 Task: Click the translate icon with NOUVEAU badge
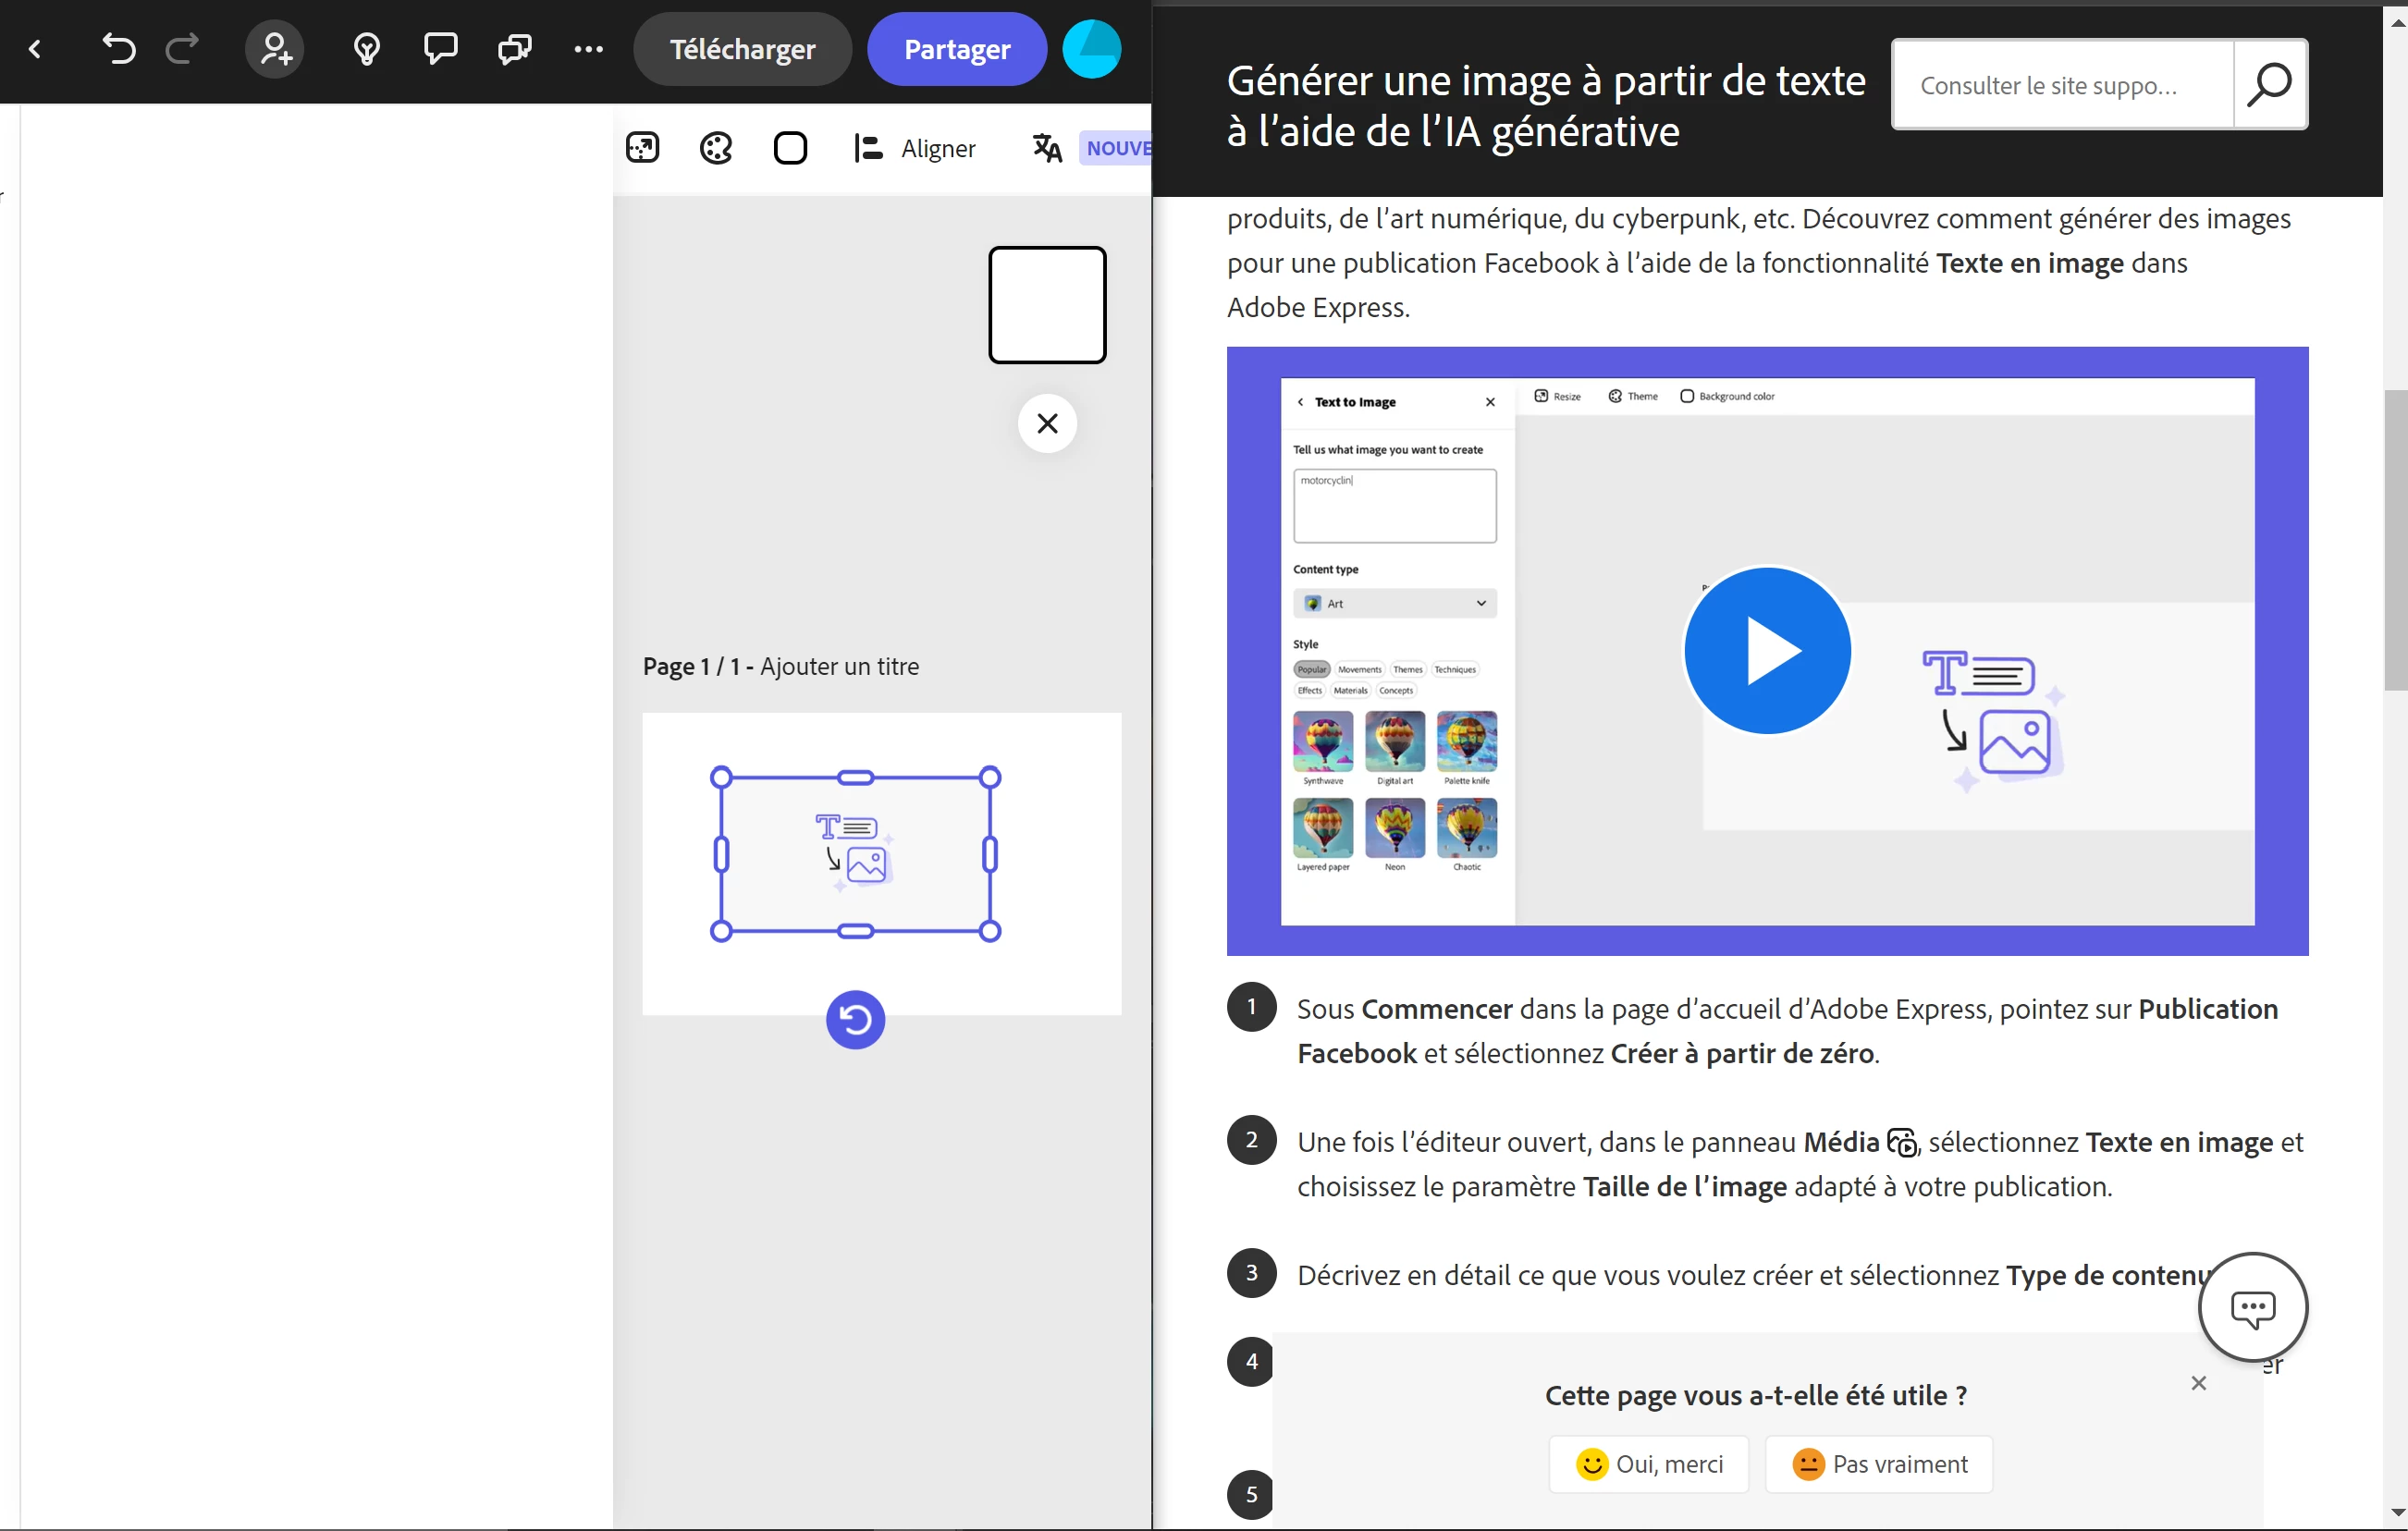point(1047,148)
